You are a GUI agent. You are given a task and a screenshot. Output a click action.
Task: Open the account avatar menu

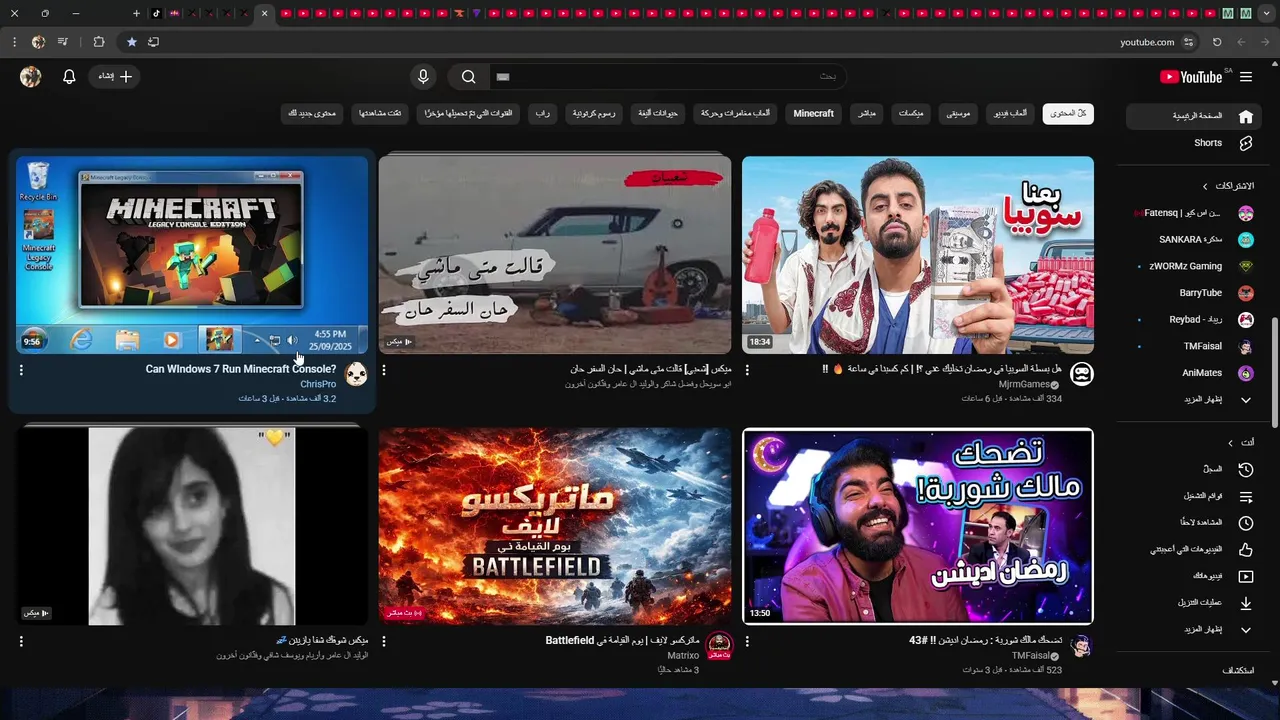point(31,77)
